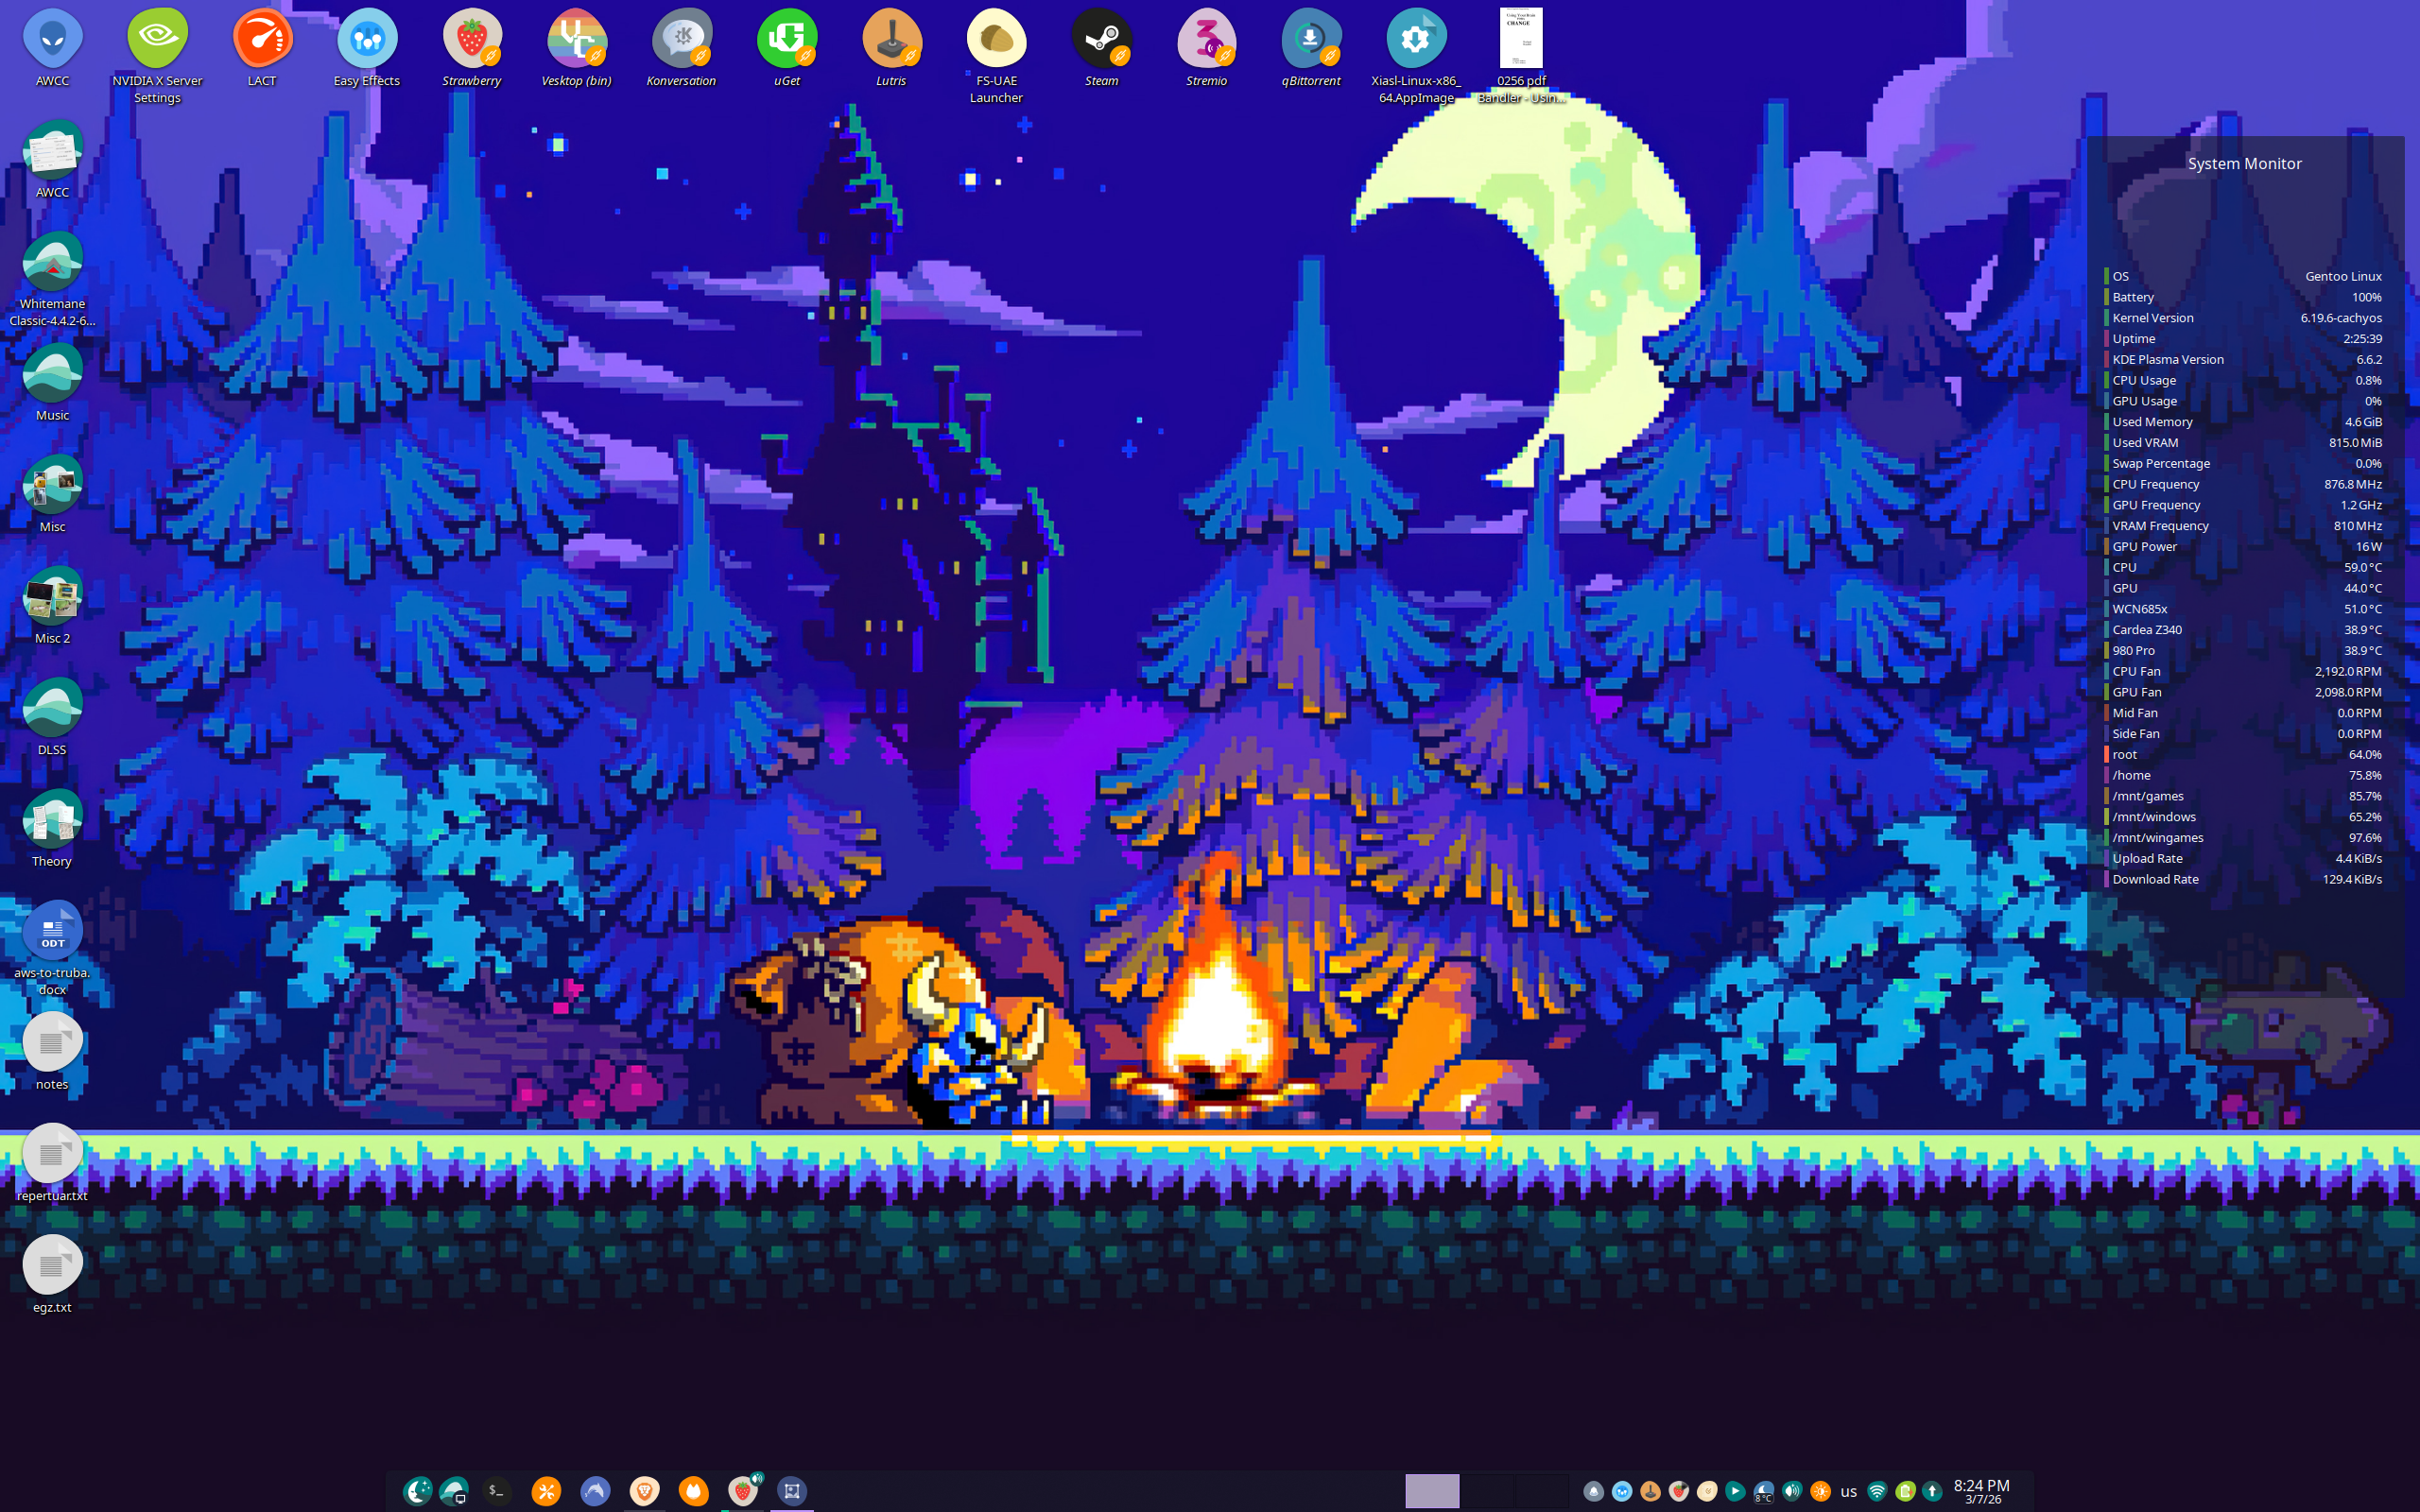Viewport: 2420px width, 1512px height.
Task: Expand hidden system tray icons arrow
Action: pos(1932,1492)
